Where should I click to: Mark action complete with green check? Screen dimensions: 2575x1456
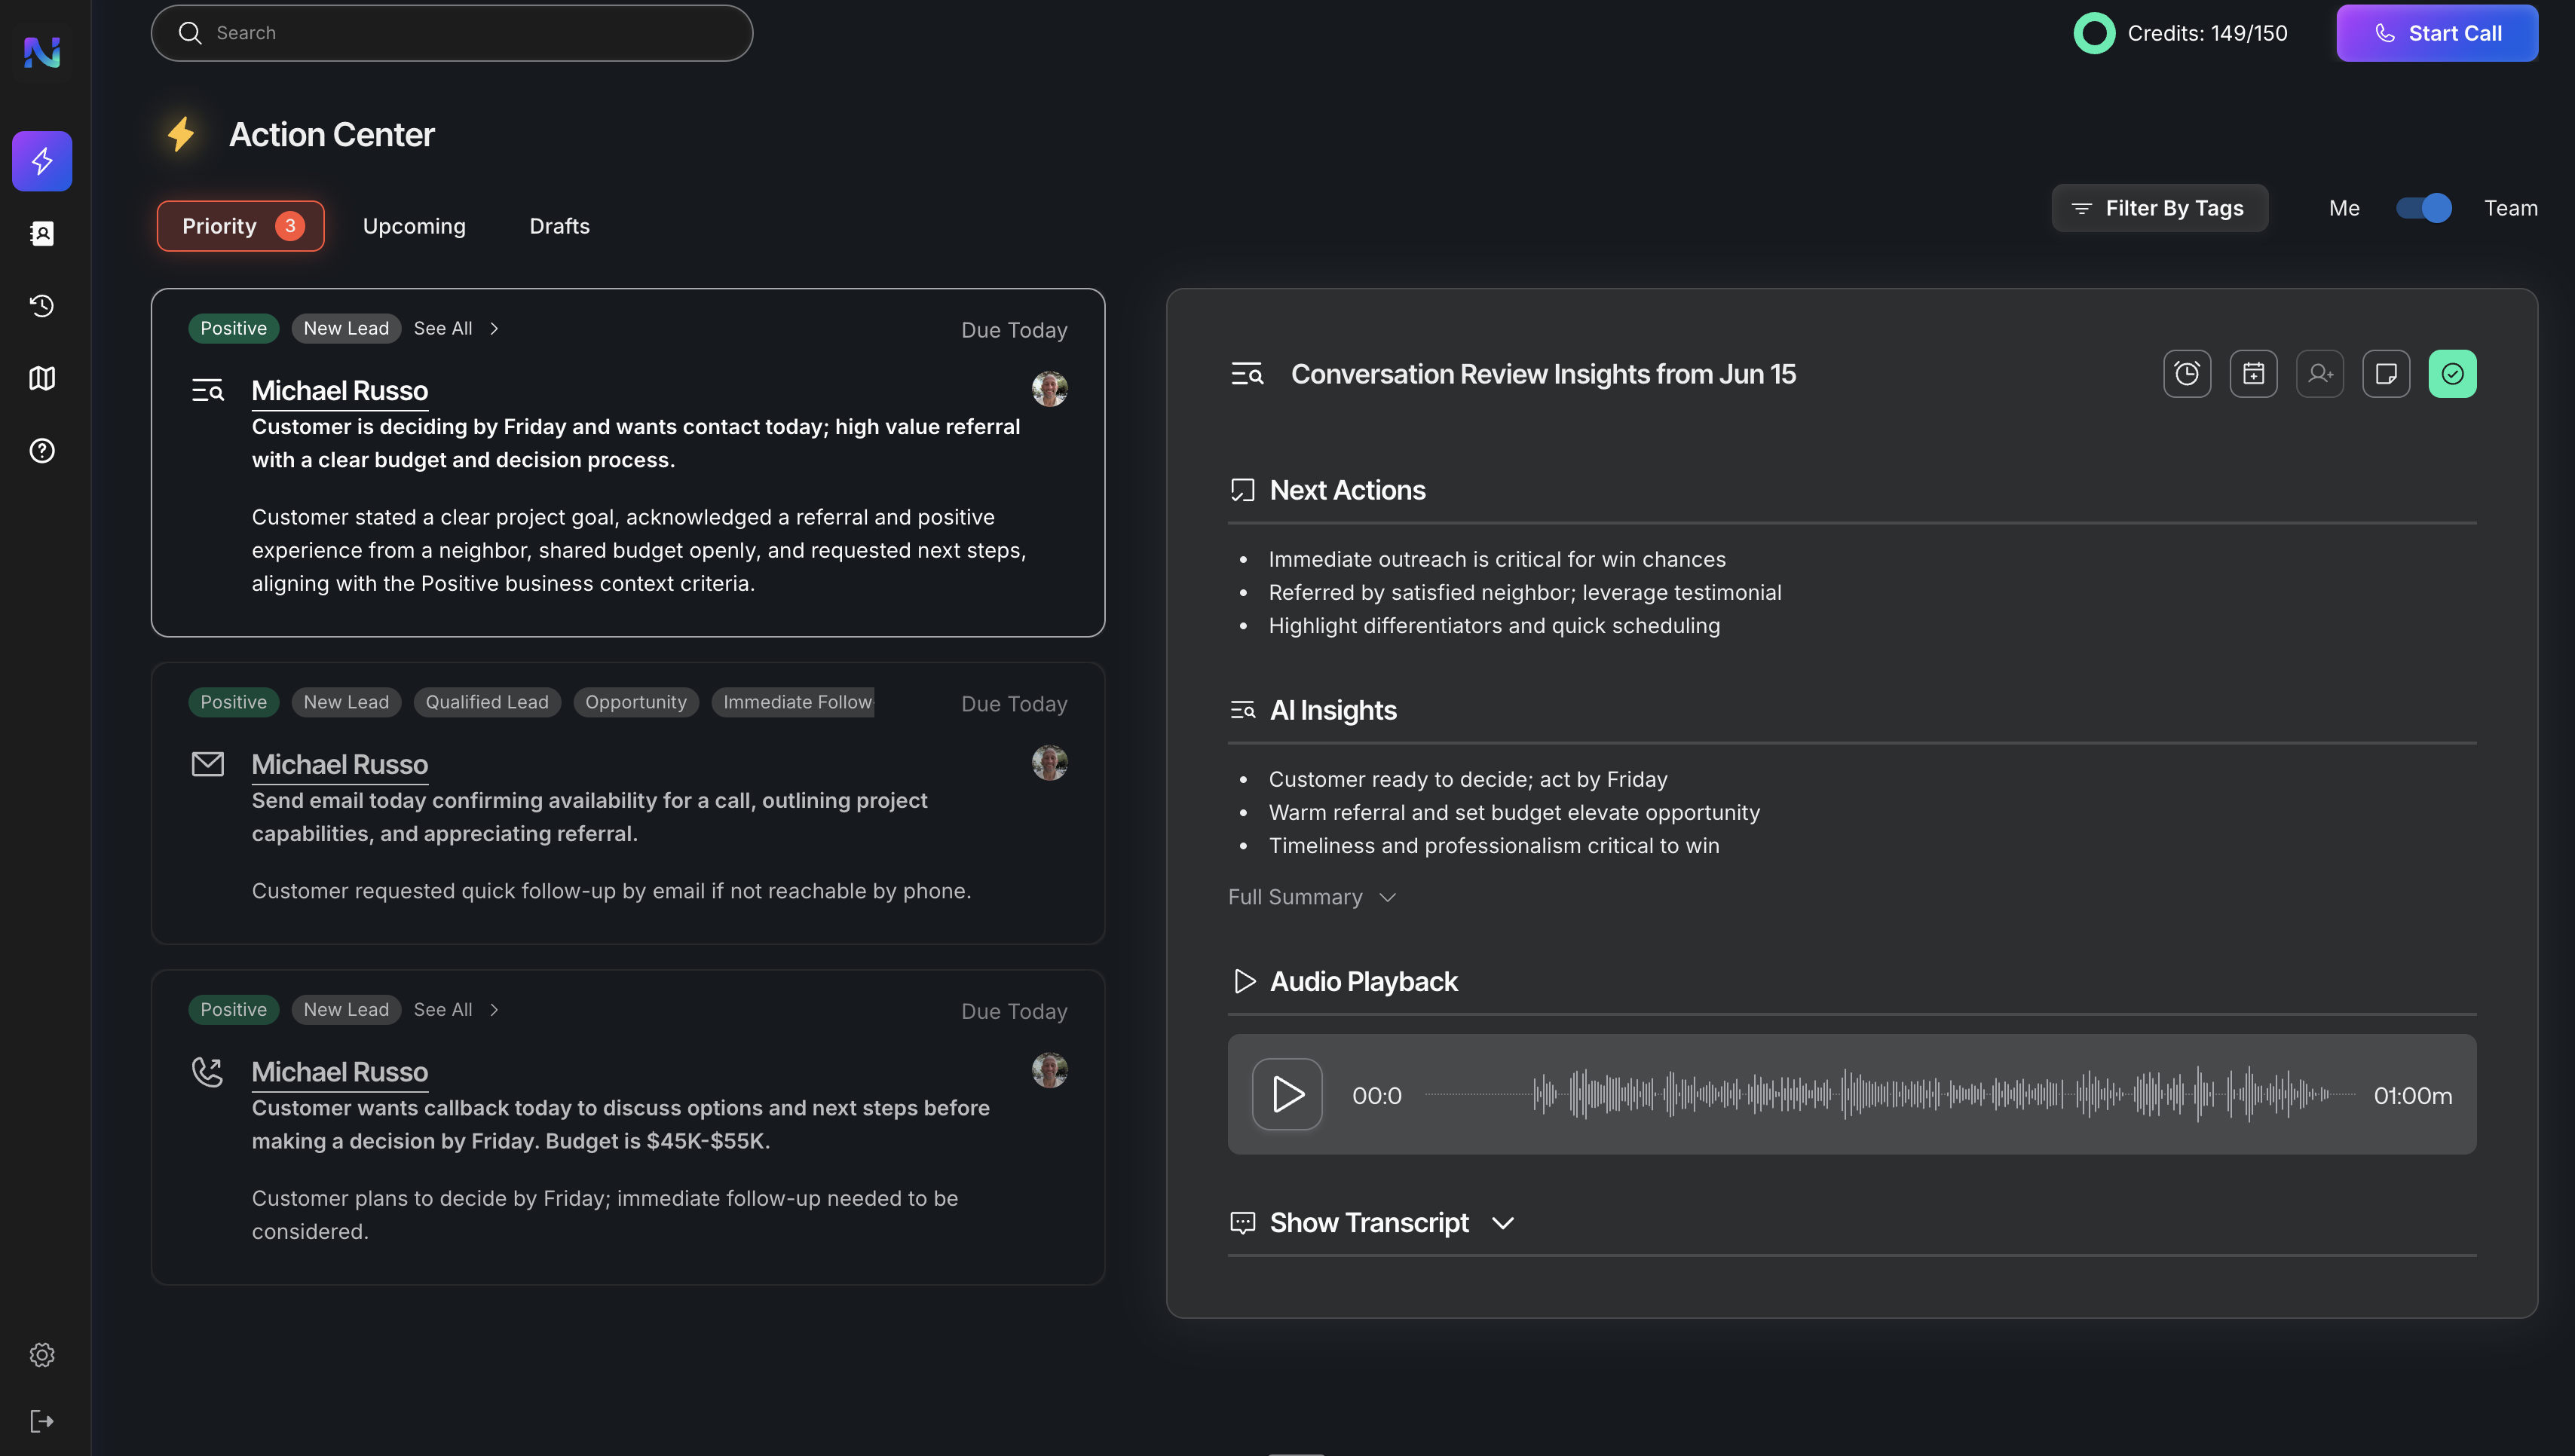2452,374
